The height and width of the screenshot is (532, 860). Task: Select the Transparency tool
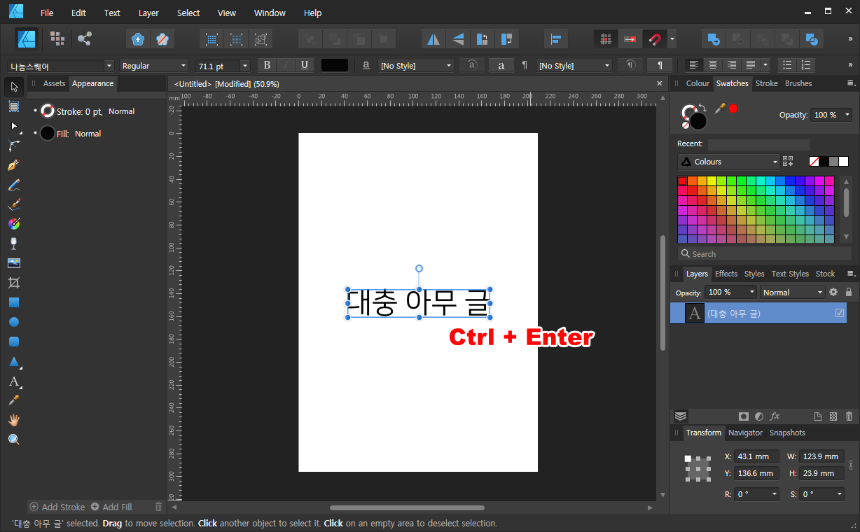[14, 244]
